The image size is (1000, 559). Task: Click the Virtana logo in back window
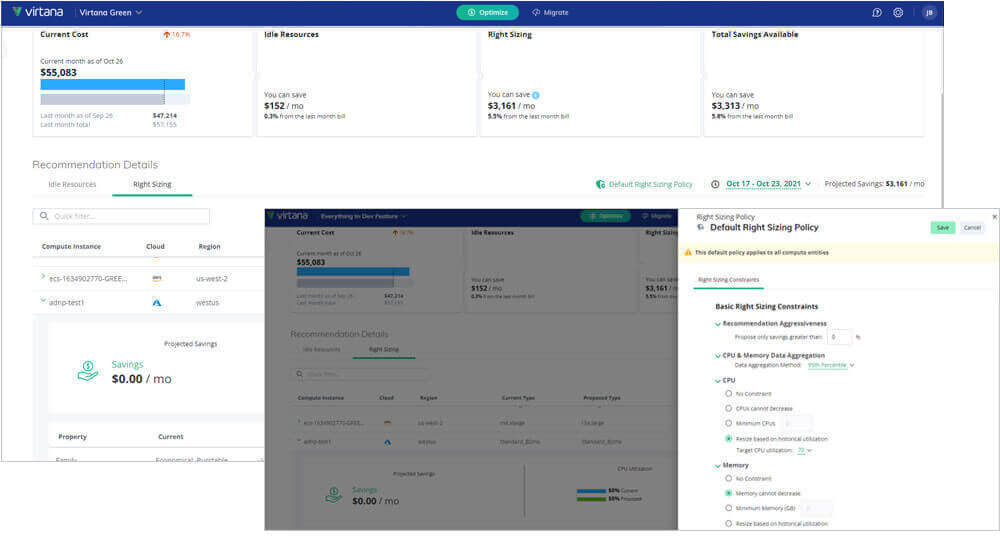point(38,12)
